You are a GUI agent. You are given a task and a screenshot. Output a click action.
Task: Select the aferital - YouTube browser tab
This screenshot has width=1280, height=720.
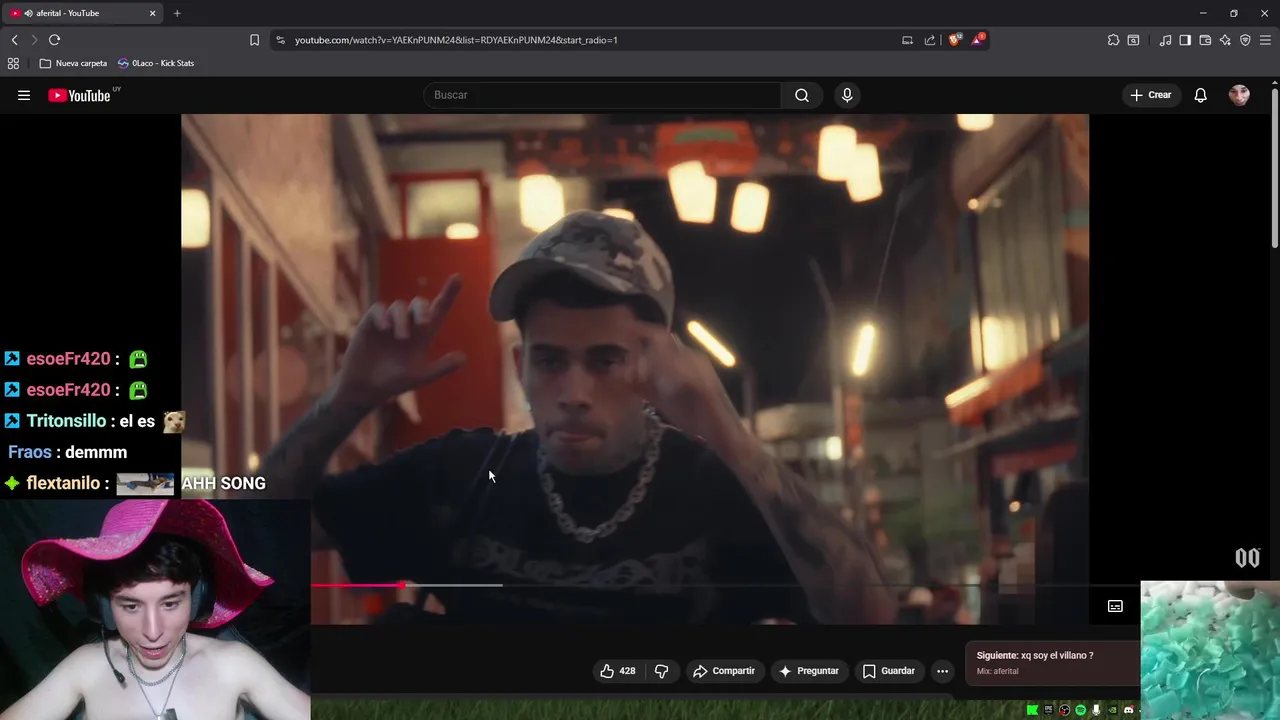point(82,13)
